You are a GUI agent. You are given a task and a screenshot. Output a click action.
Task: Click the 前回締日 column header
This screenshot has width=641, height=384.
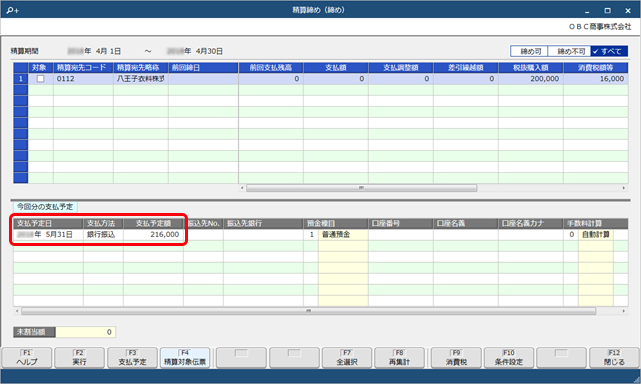pos(204,68)
